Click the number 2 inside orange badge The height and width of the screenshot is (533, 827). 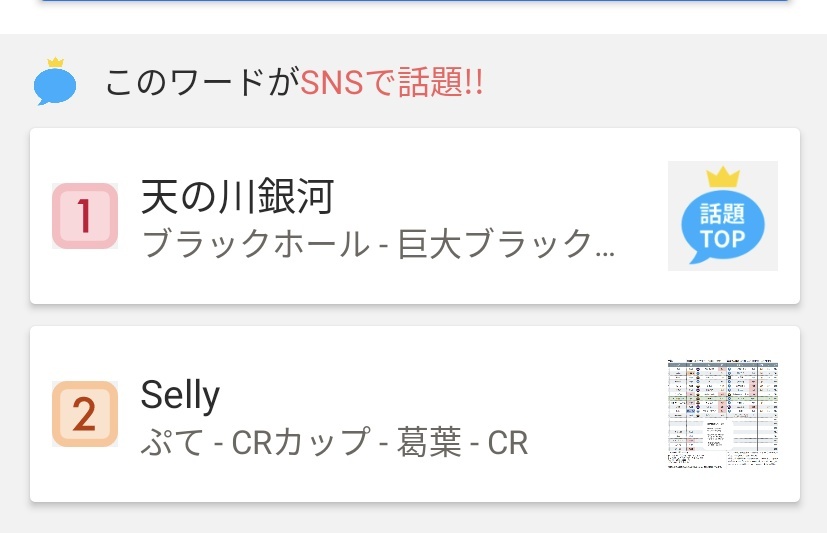pos(84,414)
